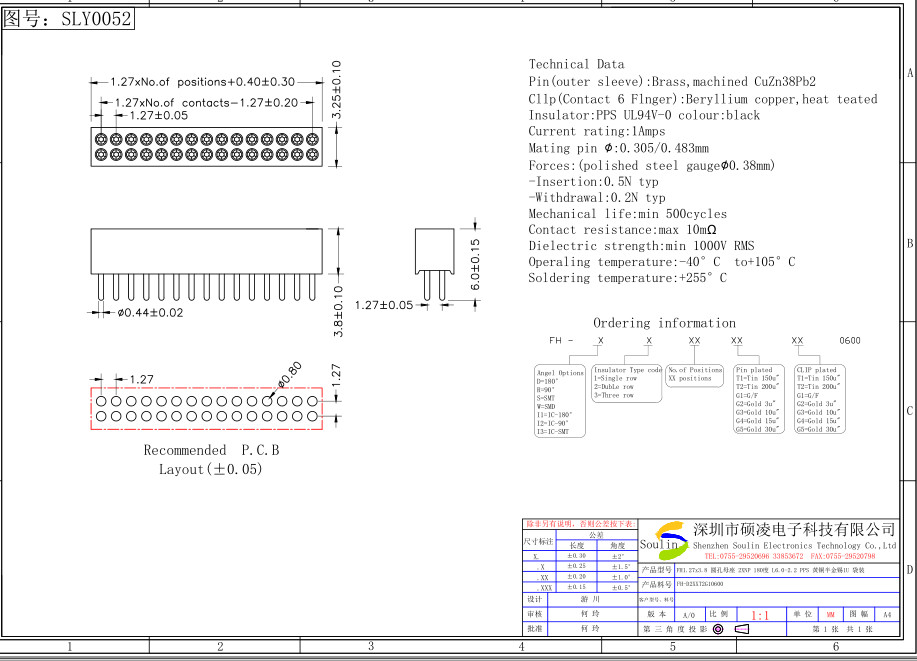Click the vertical '3.25±0.10' dimension
This screenshot has width=917, height=661.
337,89
